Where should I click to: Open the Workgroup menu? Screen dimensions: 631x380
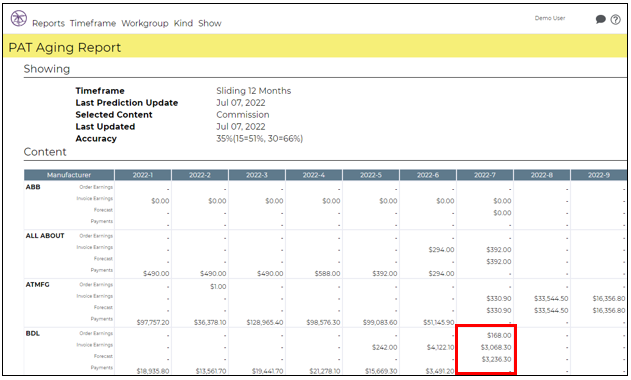pyautogui.click(x=145, y=23)
